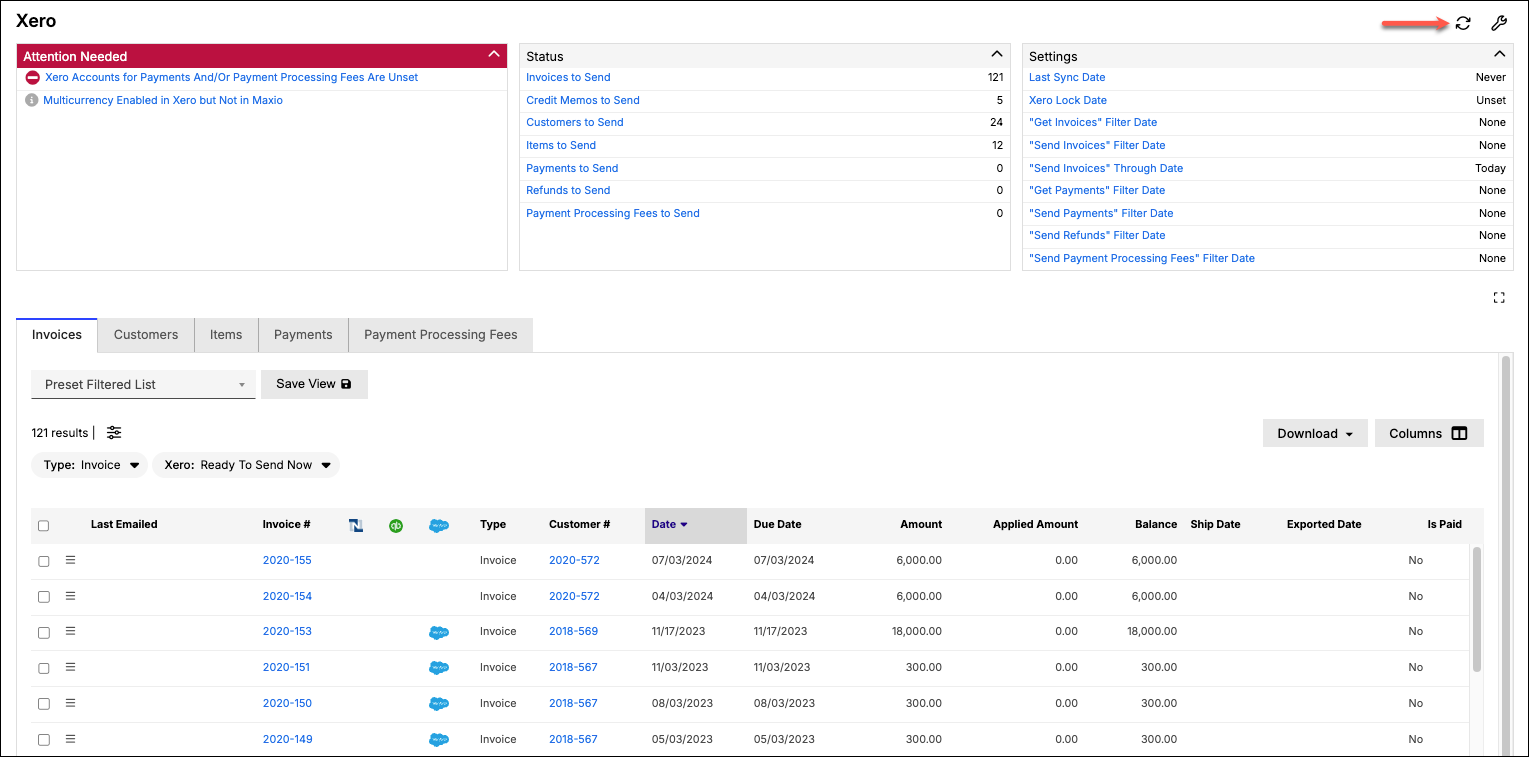1529x757 pixels.
Task: Open Multicurrency Enabled in Xero warning link
Action: (163, 100)
